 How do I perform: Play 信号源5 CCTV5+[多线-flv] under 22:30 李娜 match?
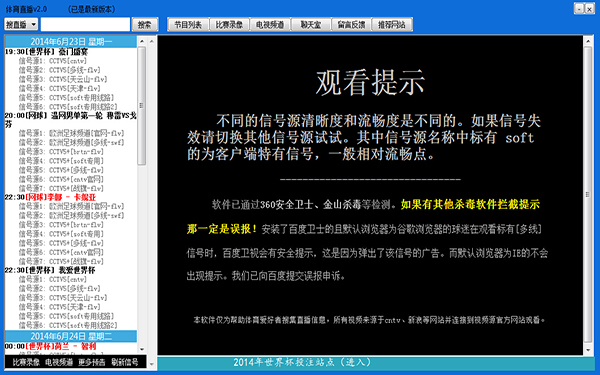[x=61, y=243]
